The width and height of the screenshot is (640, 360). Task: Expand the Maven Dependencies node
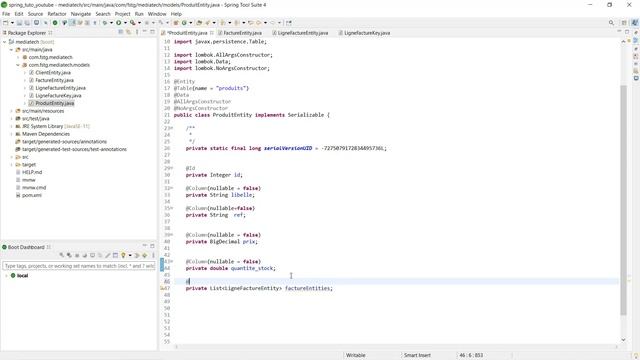(x=11, y=134)
